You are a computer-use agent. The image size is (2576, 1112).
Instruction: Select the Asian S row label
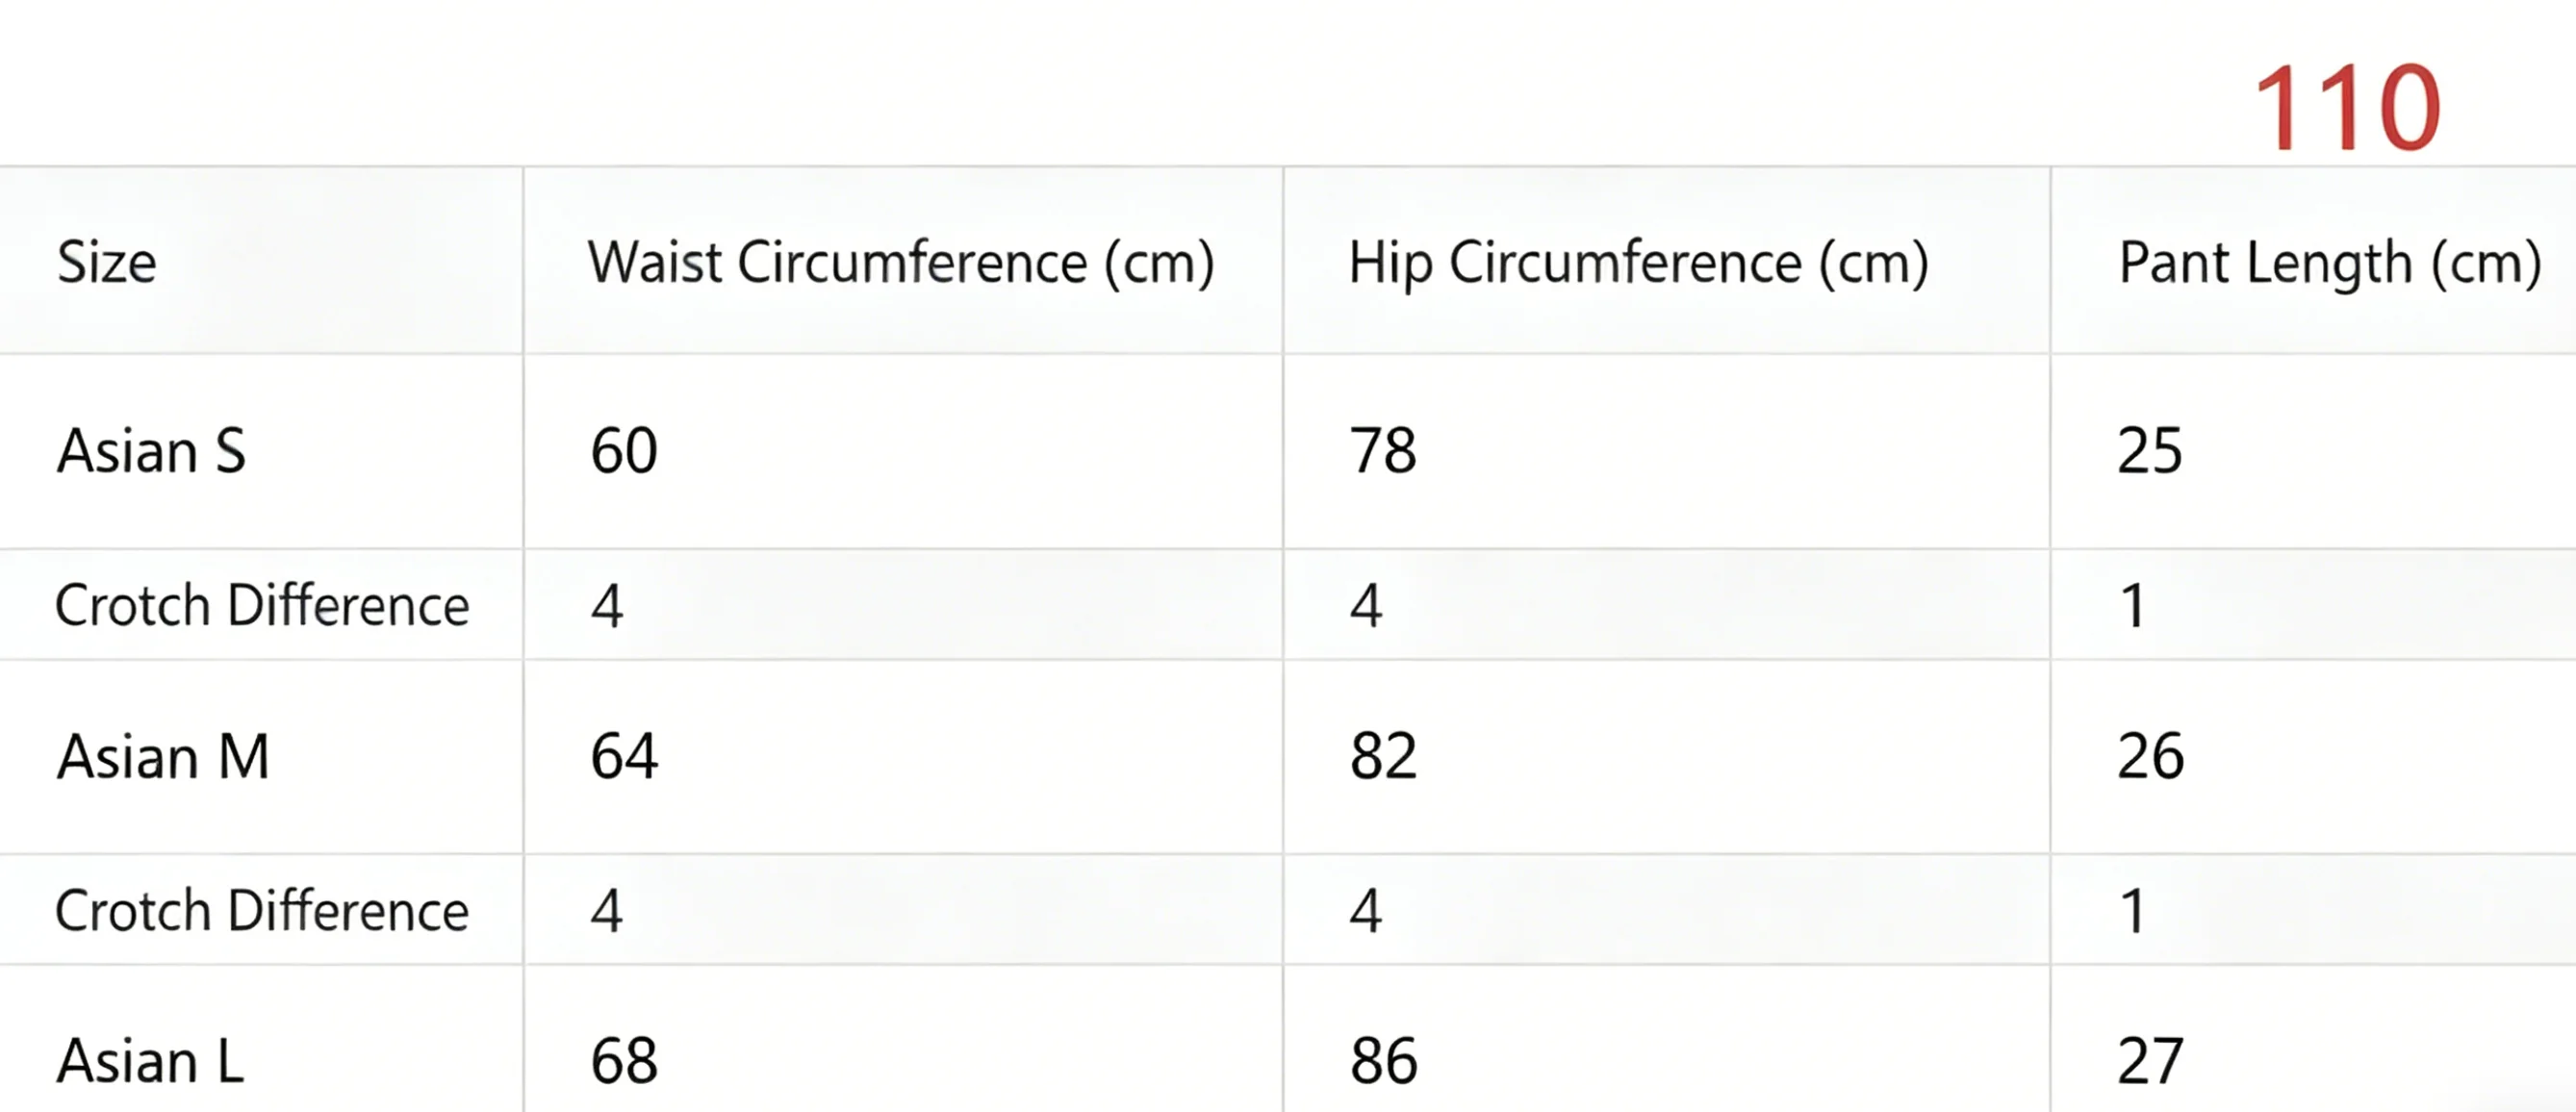151,450
